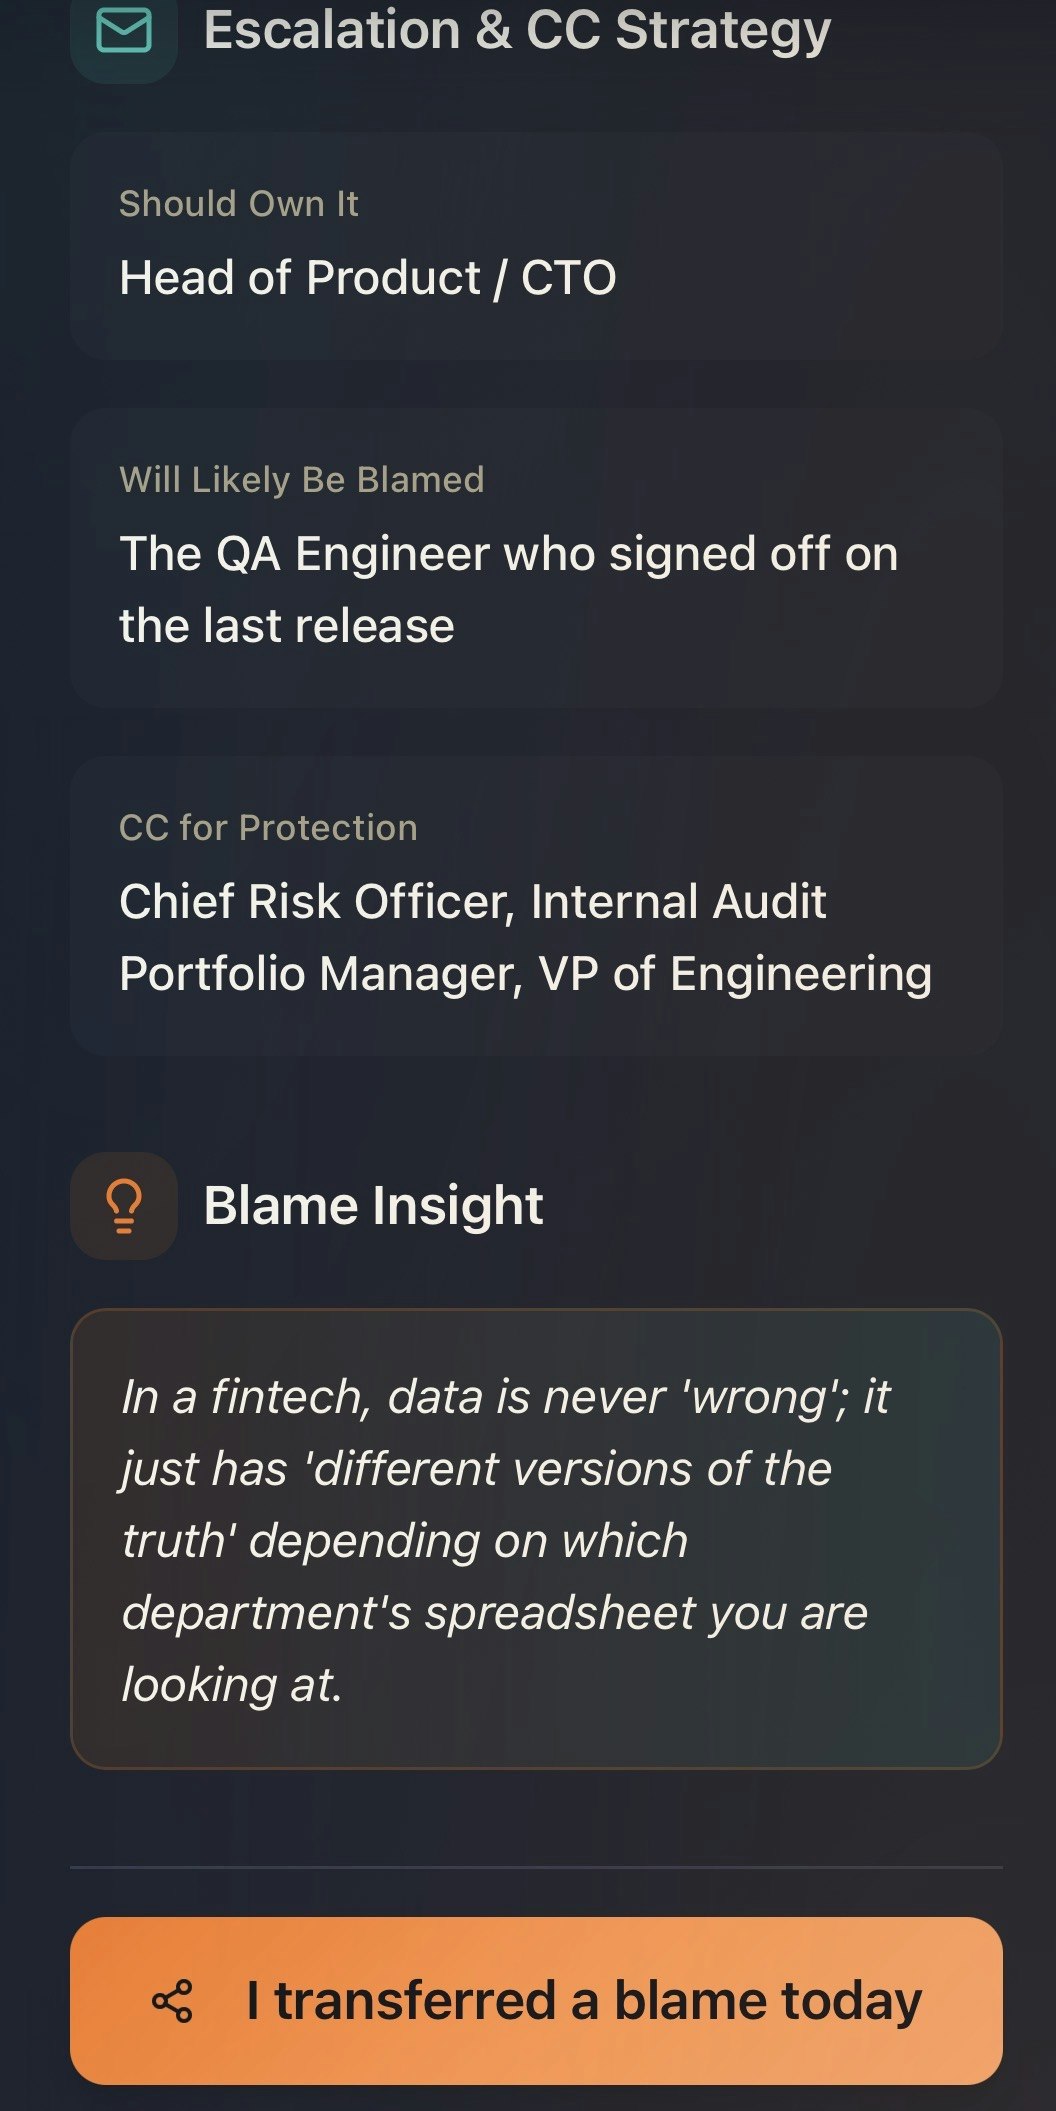Switch to the Blame Insight section

point(373,1204)
